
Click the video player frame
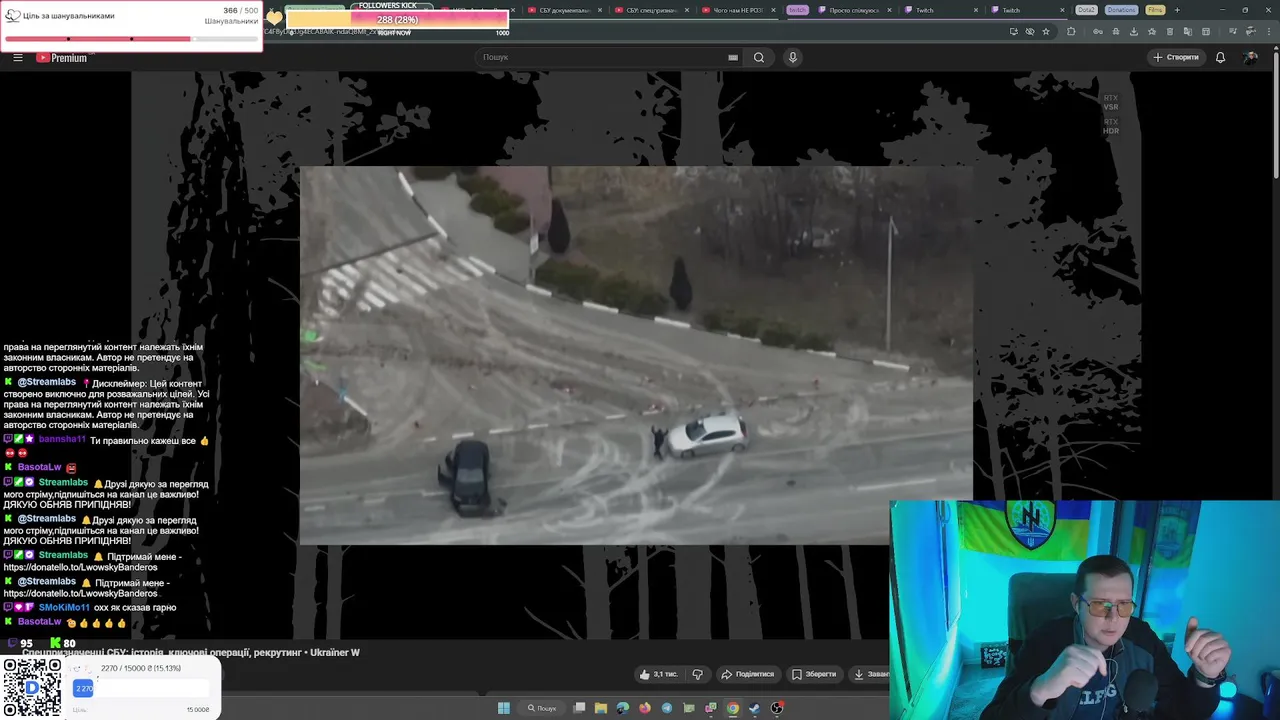point(636,355)
